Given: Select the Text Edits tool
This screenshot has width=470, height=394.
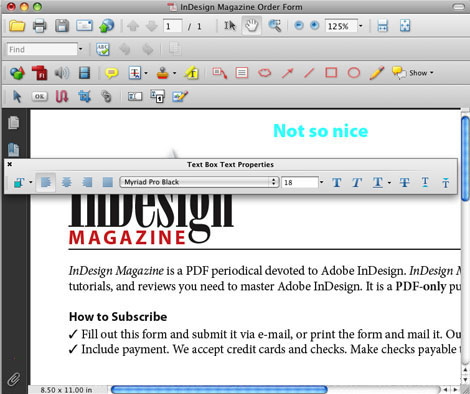Looking at the screenshot, I should [135, 73].
